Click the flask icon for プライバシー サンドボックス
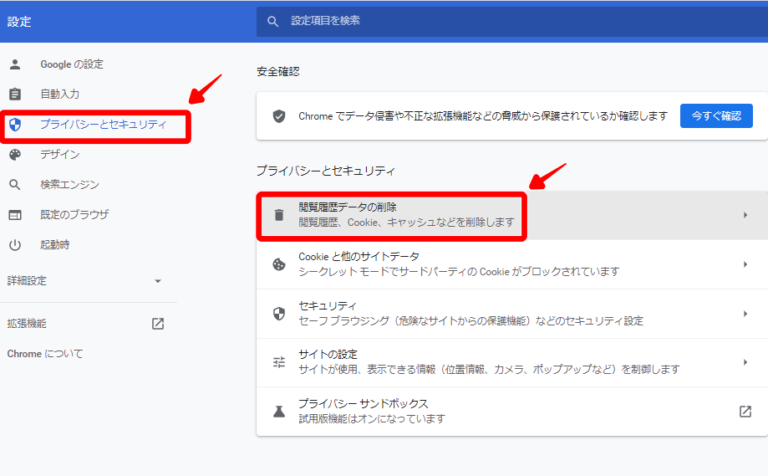768x476 pixels. coord(279,411)
